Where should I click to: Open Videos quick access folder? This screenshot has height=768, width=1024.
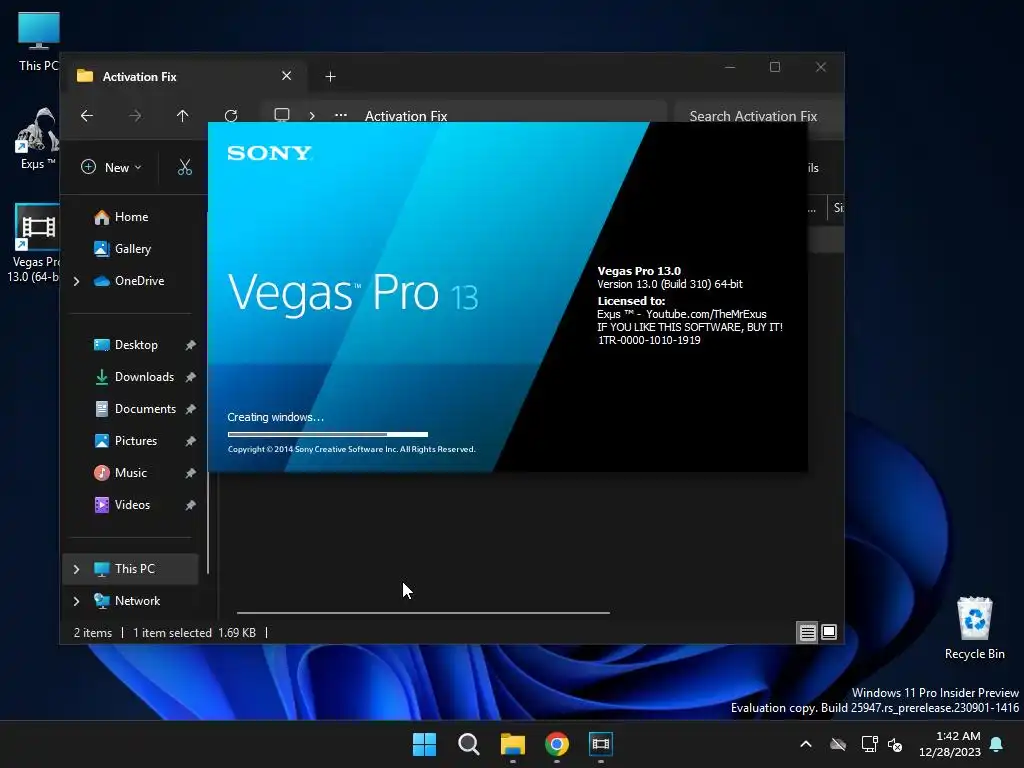coord(132,505)
